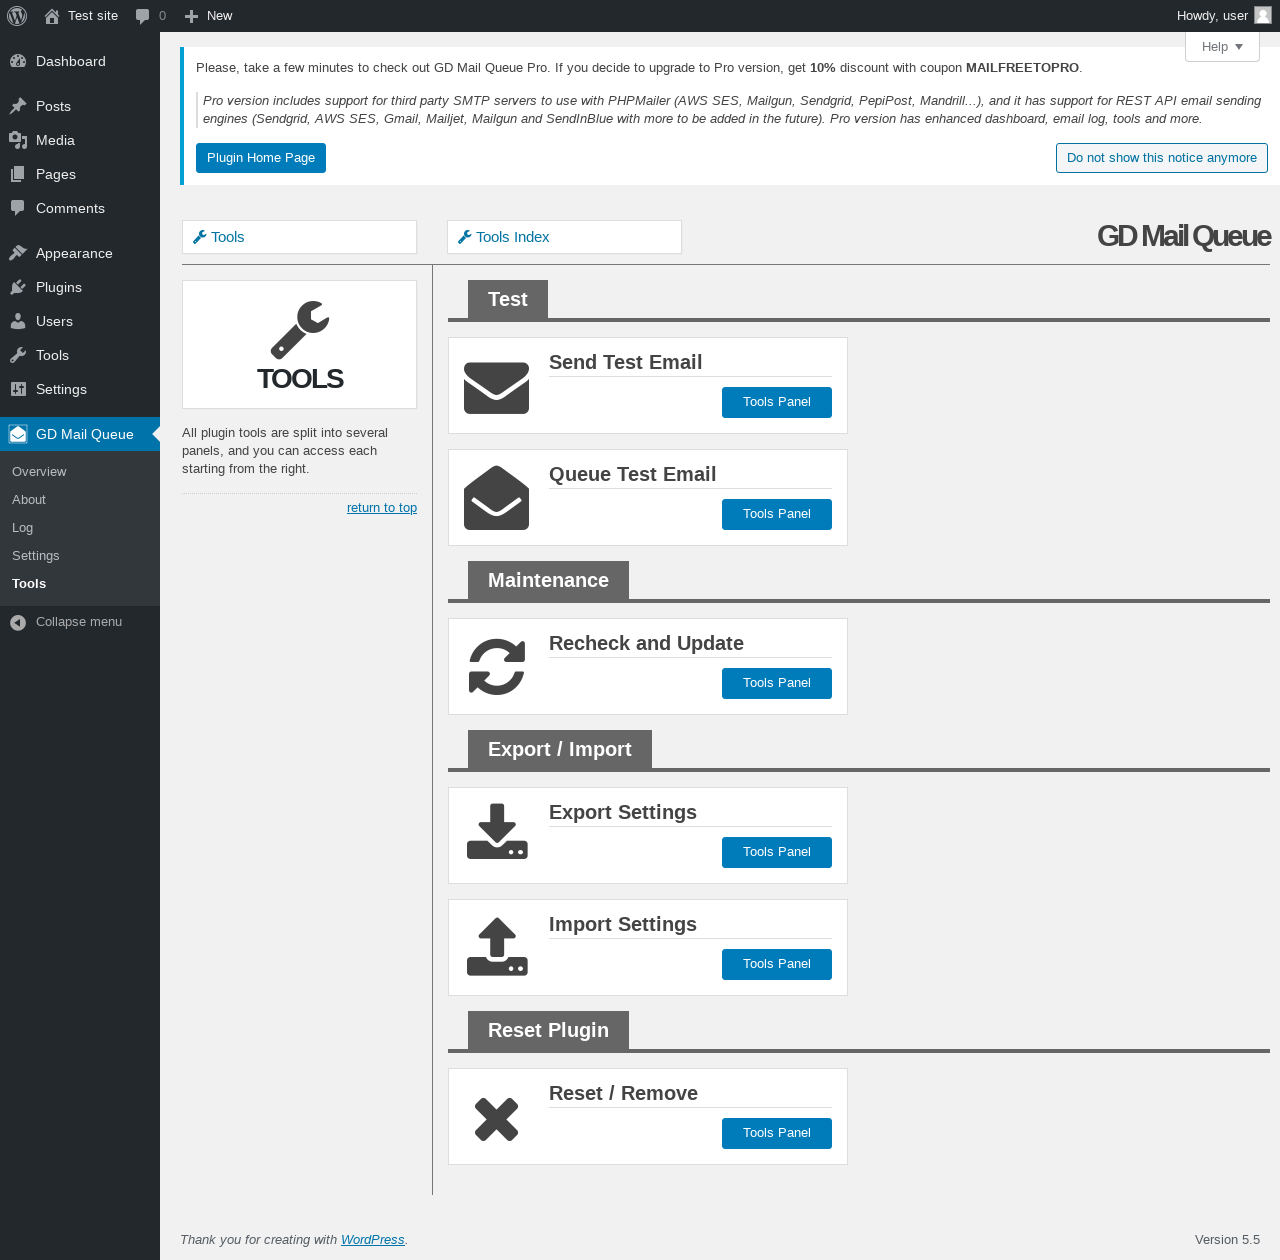Click the Import Settings upload icon

[497, 947]
